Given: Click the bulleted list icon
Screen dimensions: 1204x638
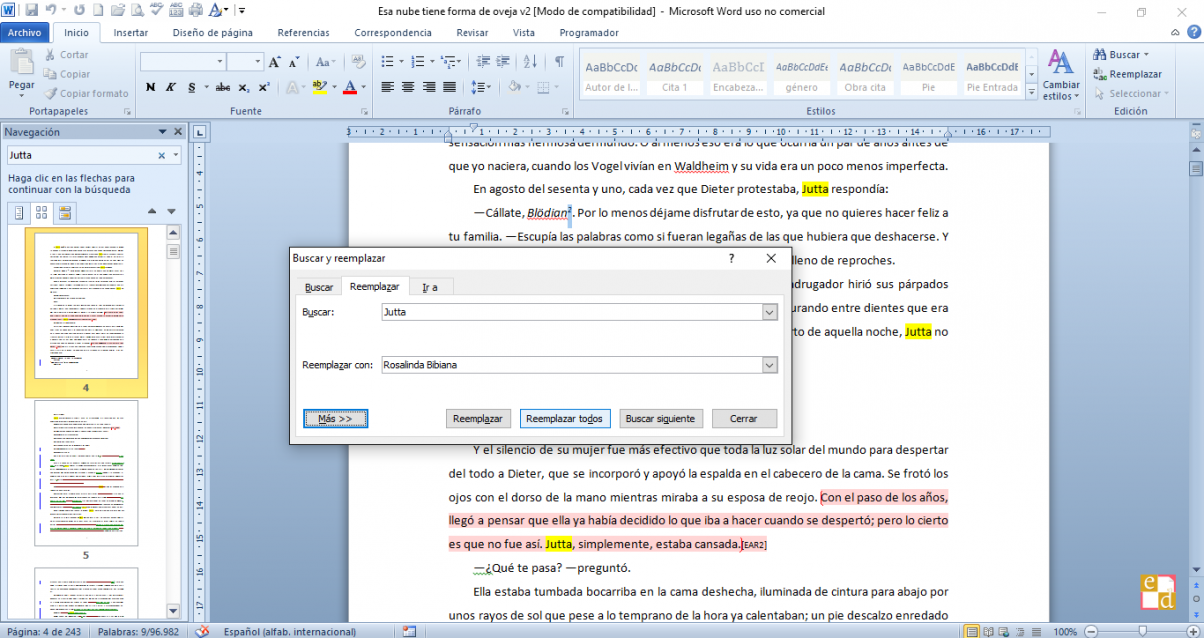Looking at the screenshot, I should (x=386, y=62).
